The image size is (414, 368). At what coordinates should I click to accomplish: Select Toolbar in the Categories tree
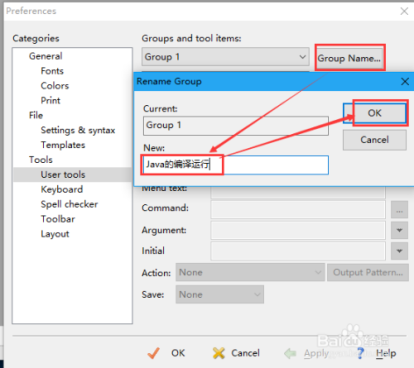(x=58, y=219)
